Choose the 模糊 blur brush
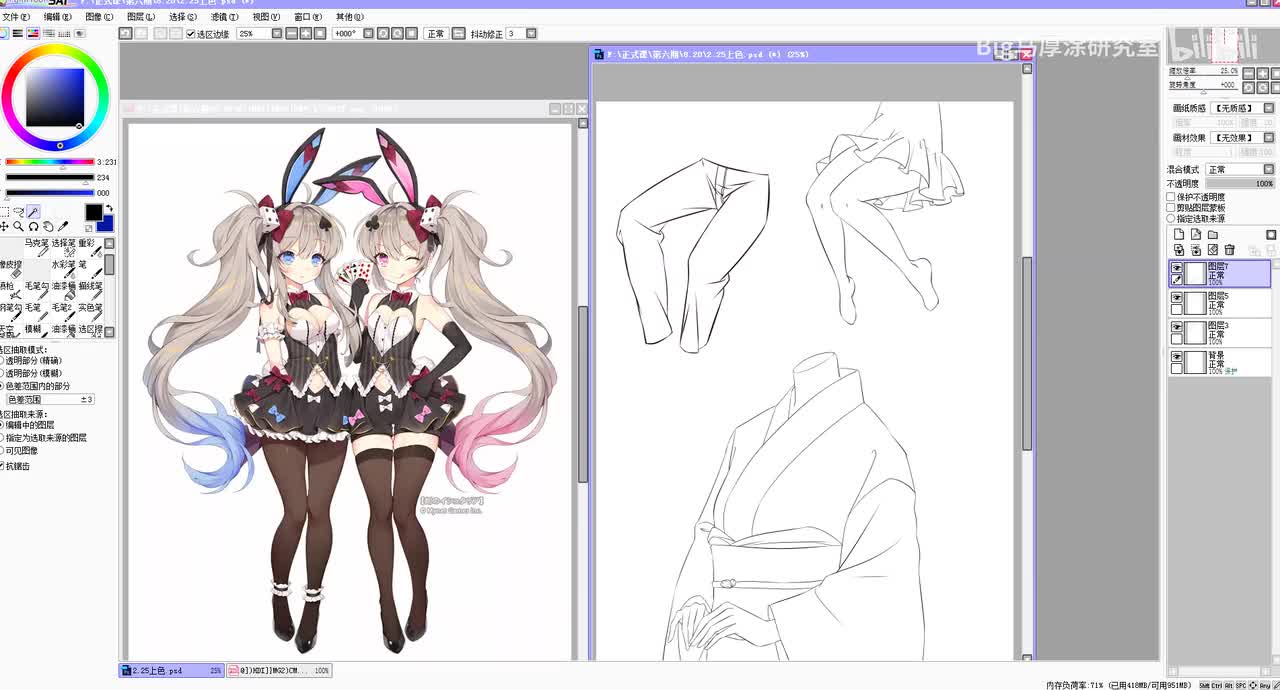 (37, 330)
